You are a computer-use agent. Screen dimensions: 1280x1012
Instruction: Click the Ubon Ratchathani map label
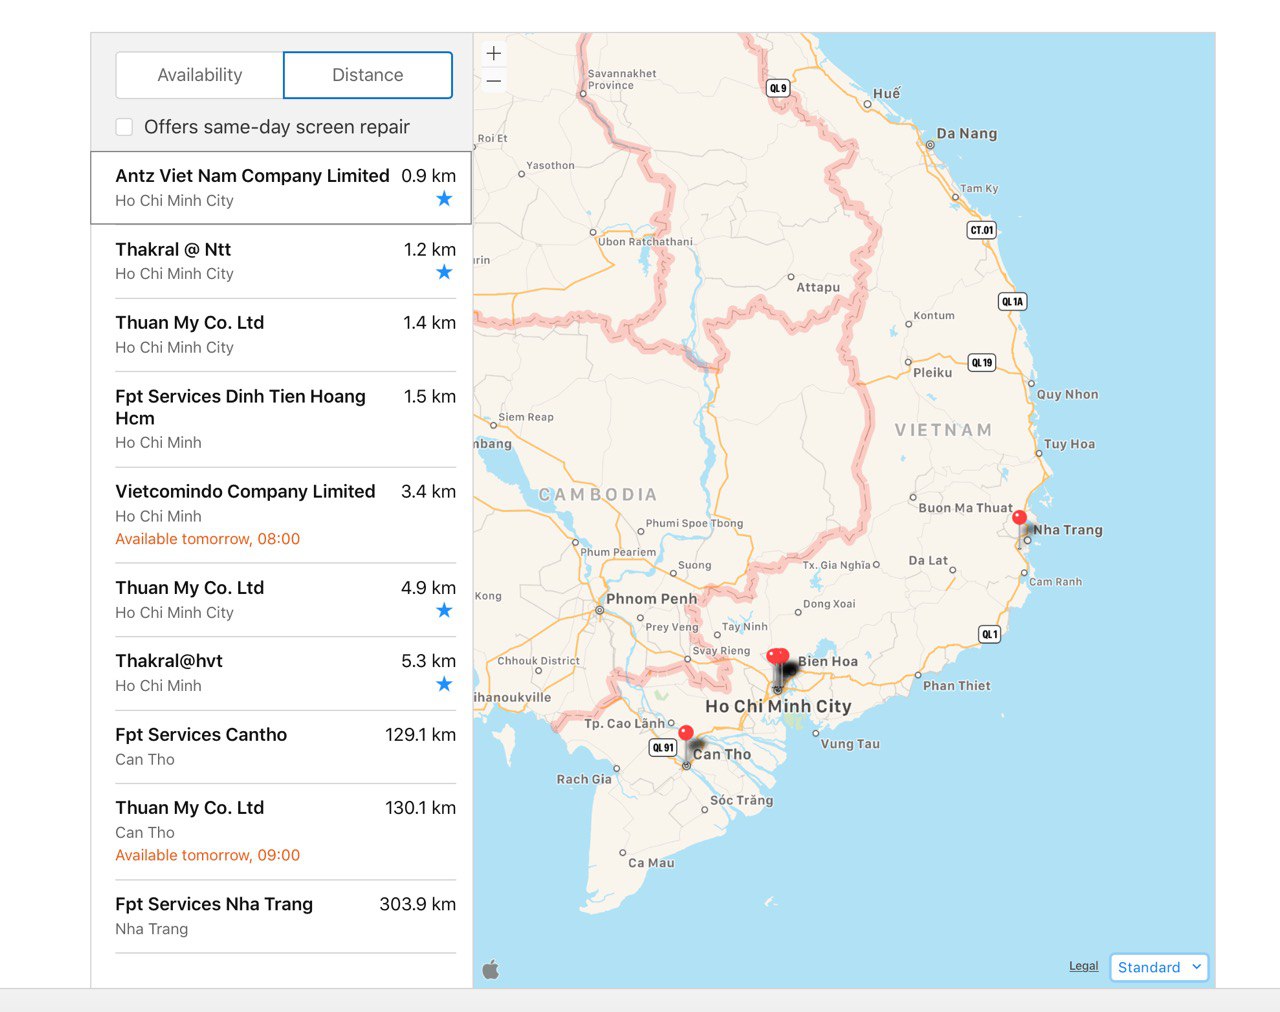click(x=645, y=242)
